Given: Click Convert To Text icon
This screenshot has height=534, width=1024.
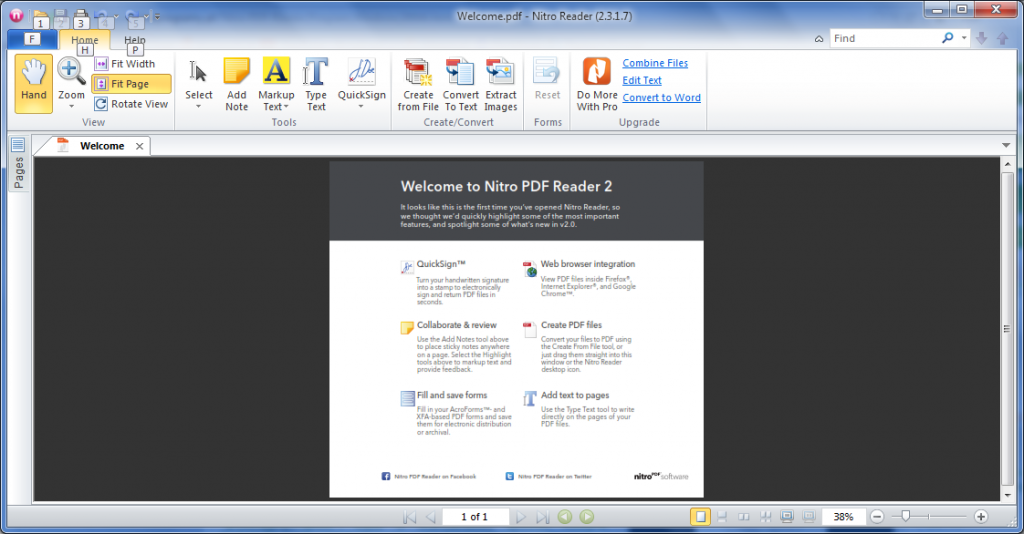Looking at the screenshot, I should coord(460,83).
